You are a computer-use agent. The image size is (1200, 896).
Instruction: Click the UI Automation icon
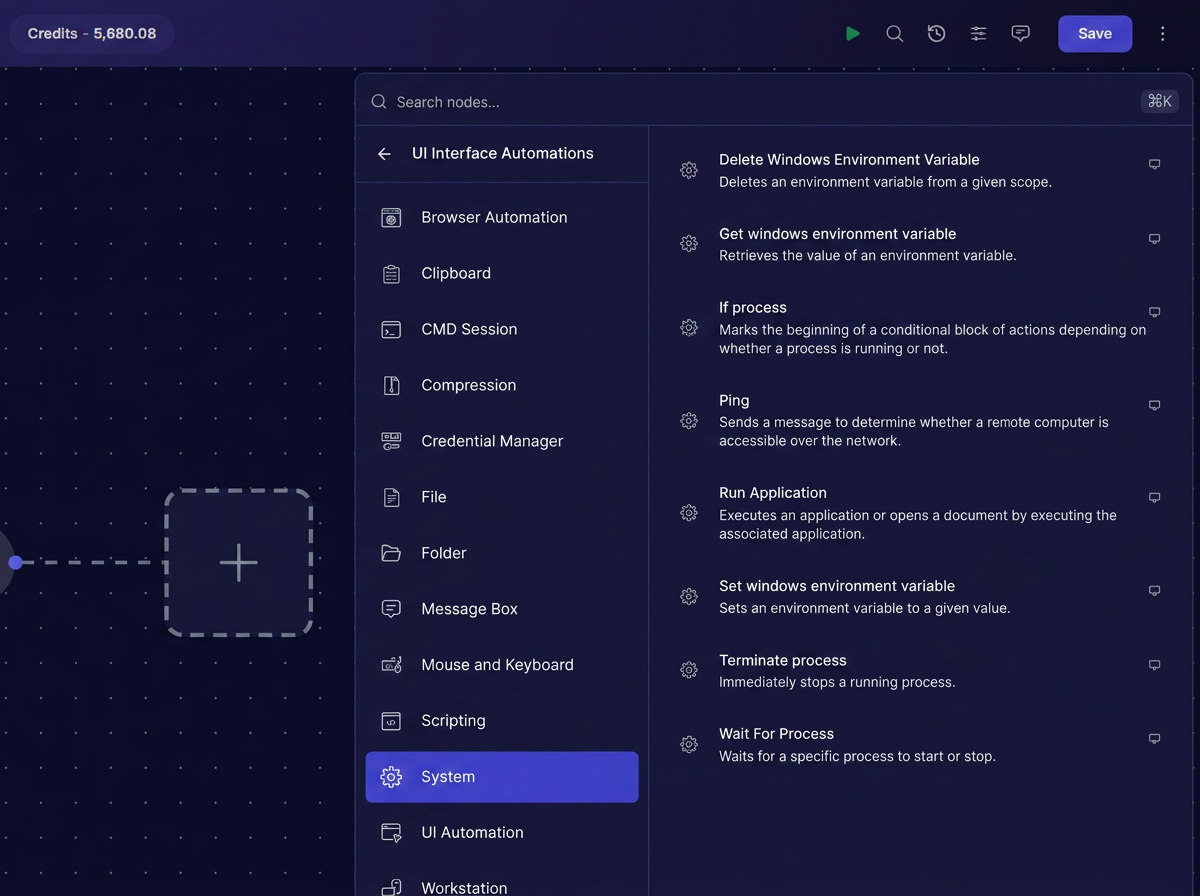tap(391, 833)
